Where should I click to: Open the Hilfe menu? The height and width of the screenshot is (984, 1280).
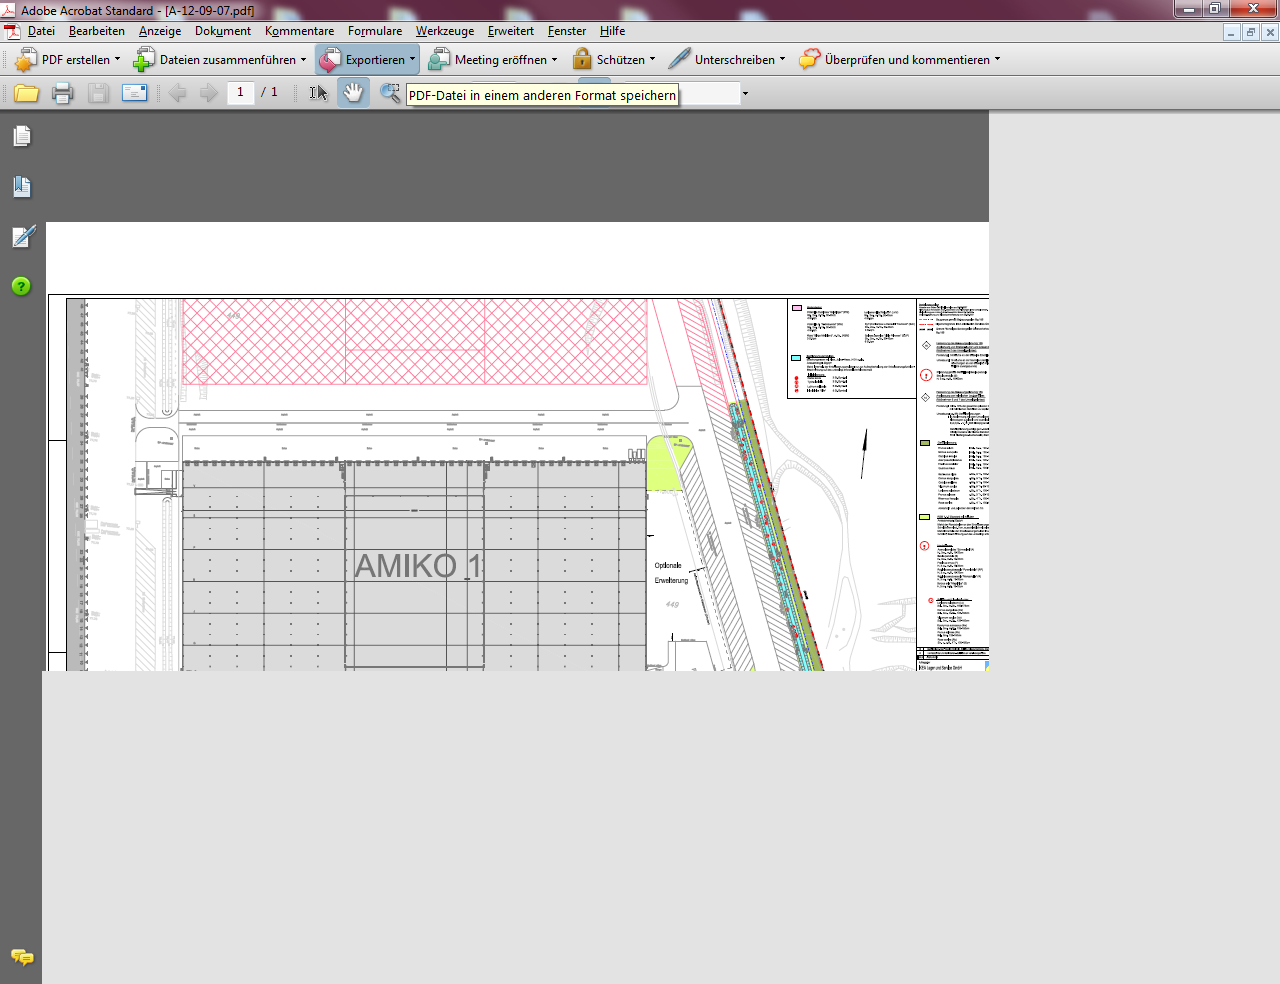pos(612,31)
